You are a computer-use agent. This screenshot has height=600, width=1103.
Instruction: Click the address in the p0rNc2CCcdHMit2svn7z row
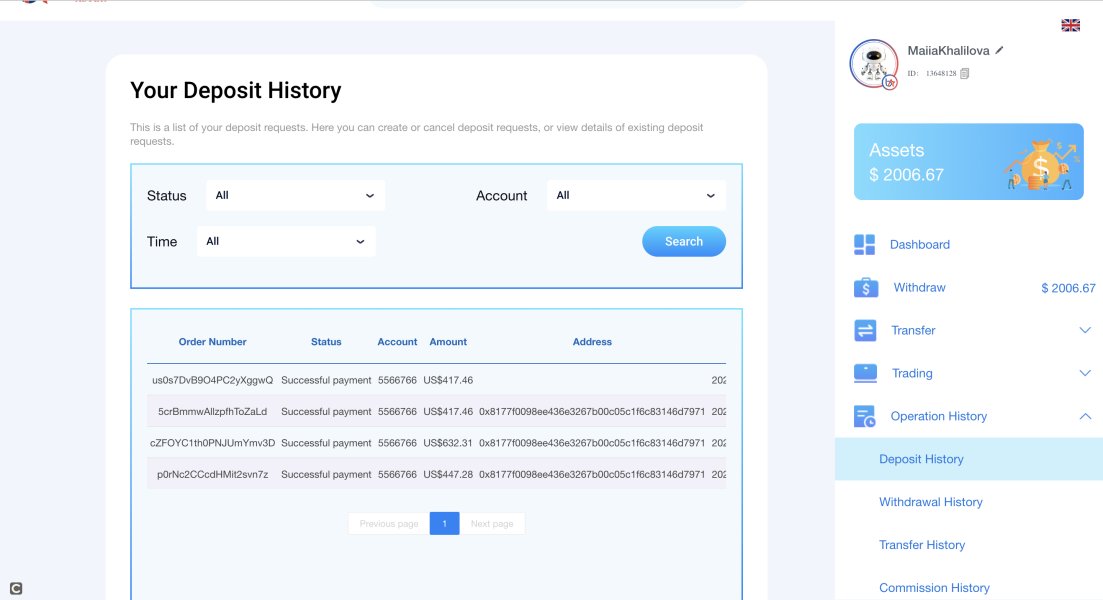pos(592,475)
